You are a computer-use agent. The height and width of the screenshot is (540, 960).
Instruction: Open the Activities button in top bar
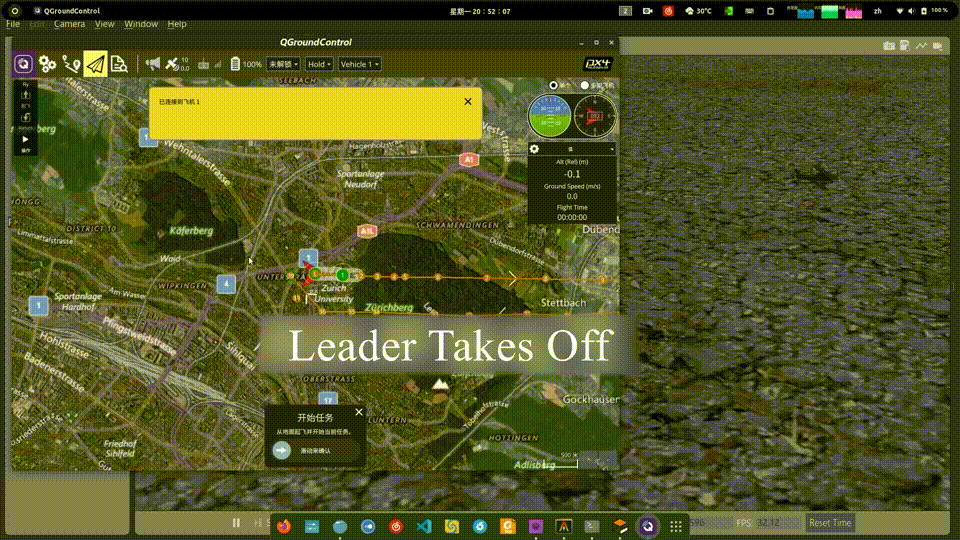point(15,11)
